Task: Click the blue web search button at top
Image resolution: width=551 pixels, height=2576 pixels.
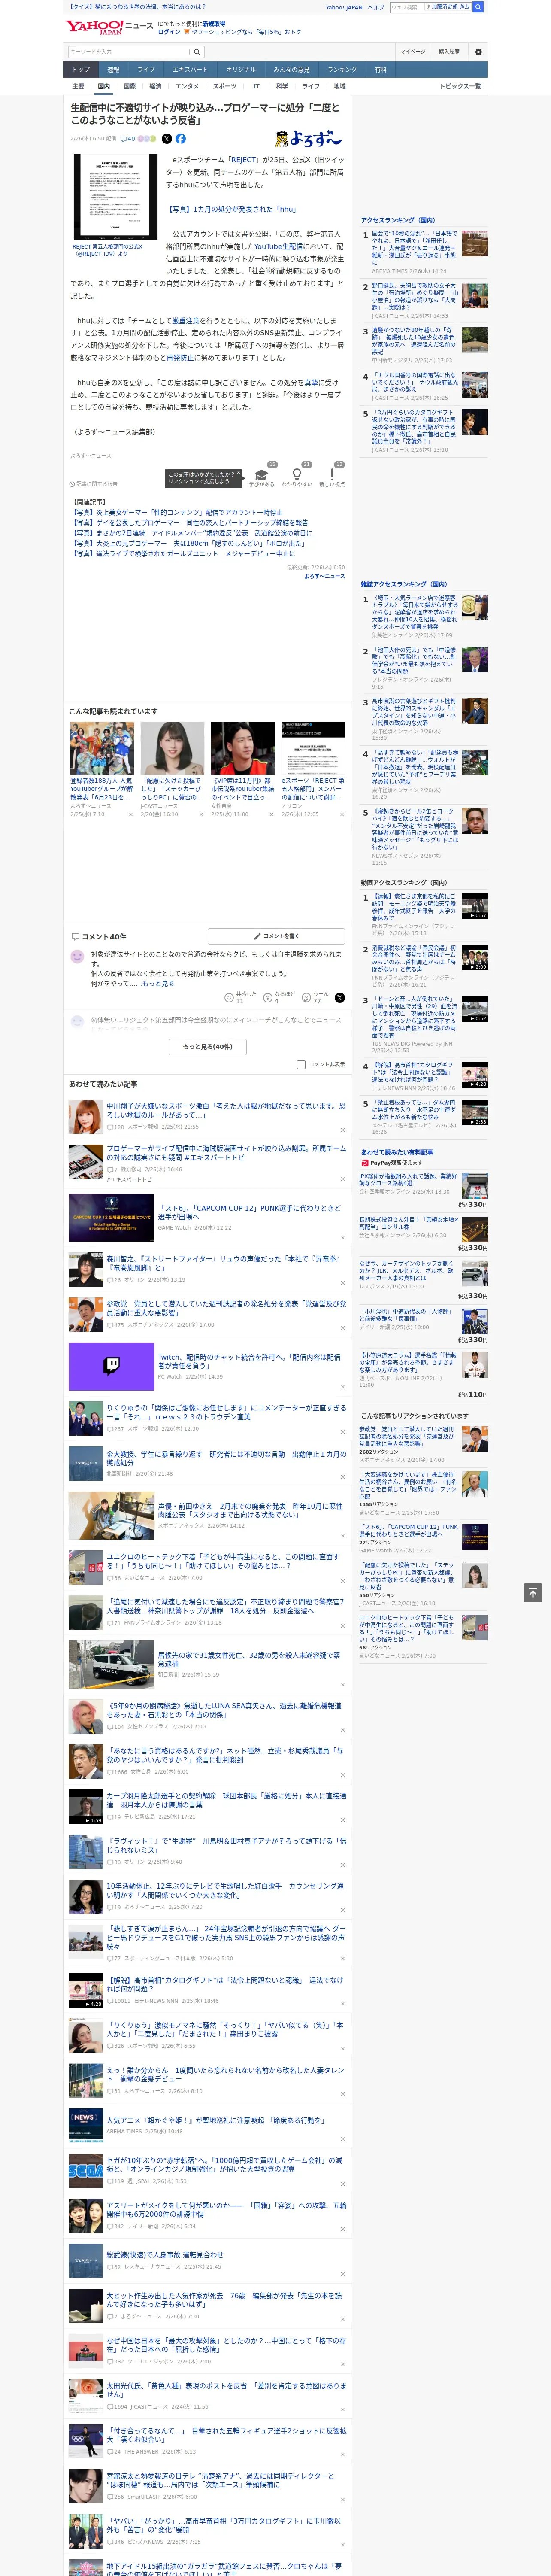Action: [478, 7]
